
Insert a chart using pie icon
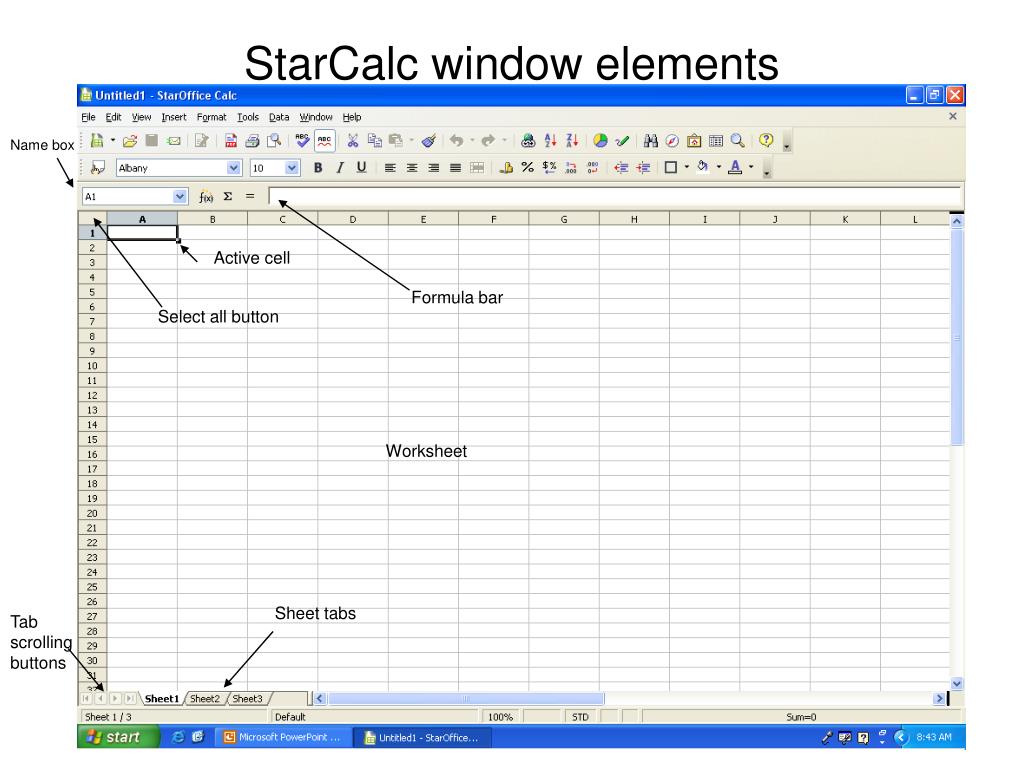click(600, 140)
